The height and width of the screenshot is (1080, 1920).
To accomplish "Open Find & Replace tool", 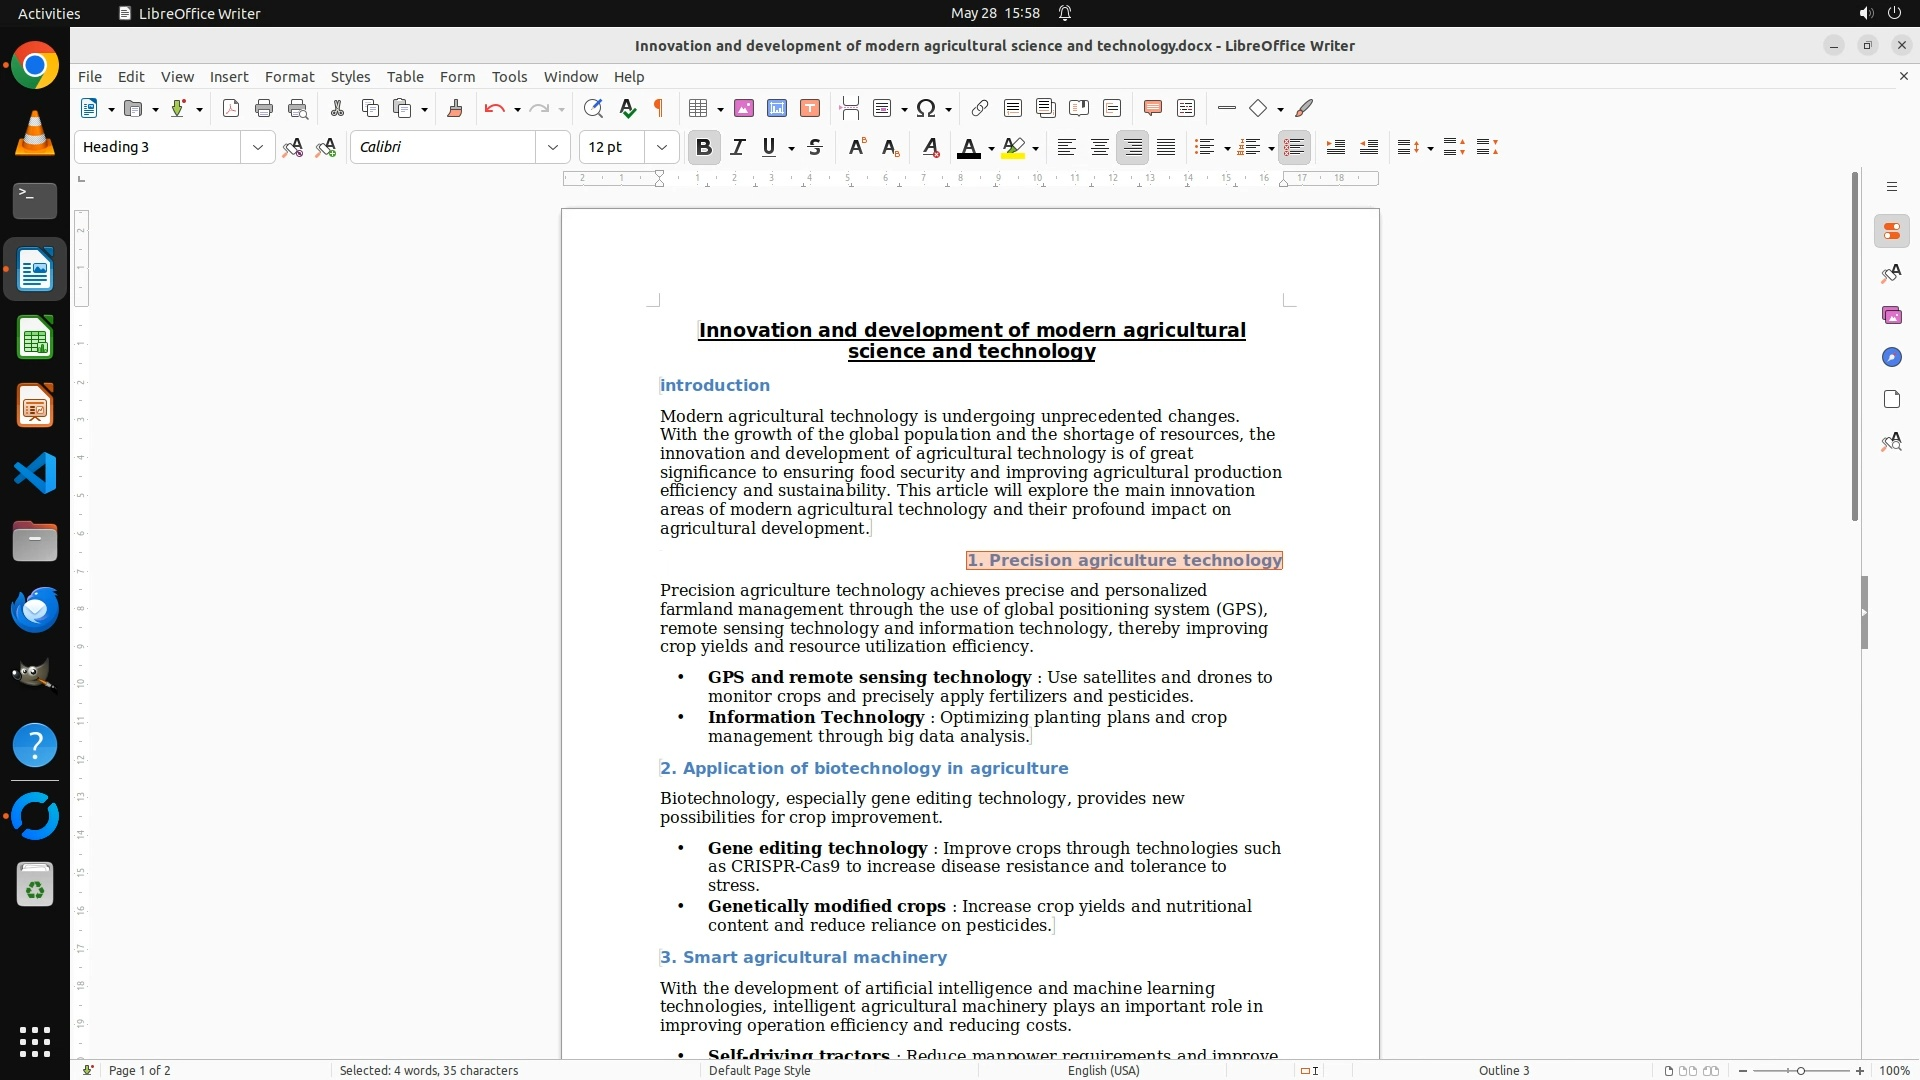I will [x=593, y=108].
